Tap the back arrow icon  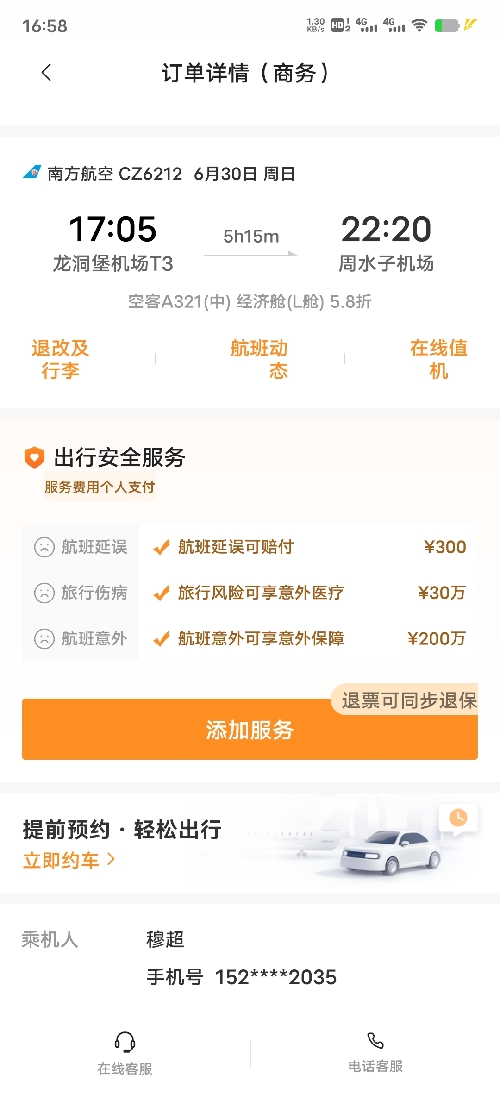(x=47, y=72)
